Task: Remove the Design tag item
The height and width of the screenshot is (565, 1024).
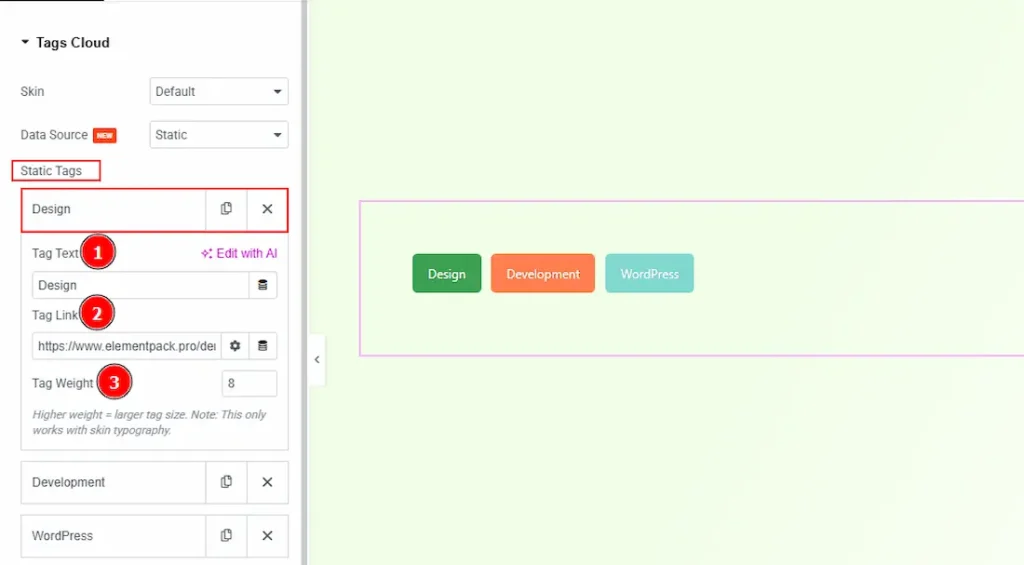Action: (x=267, y=209)
